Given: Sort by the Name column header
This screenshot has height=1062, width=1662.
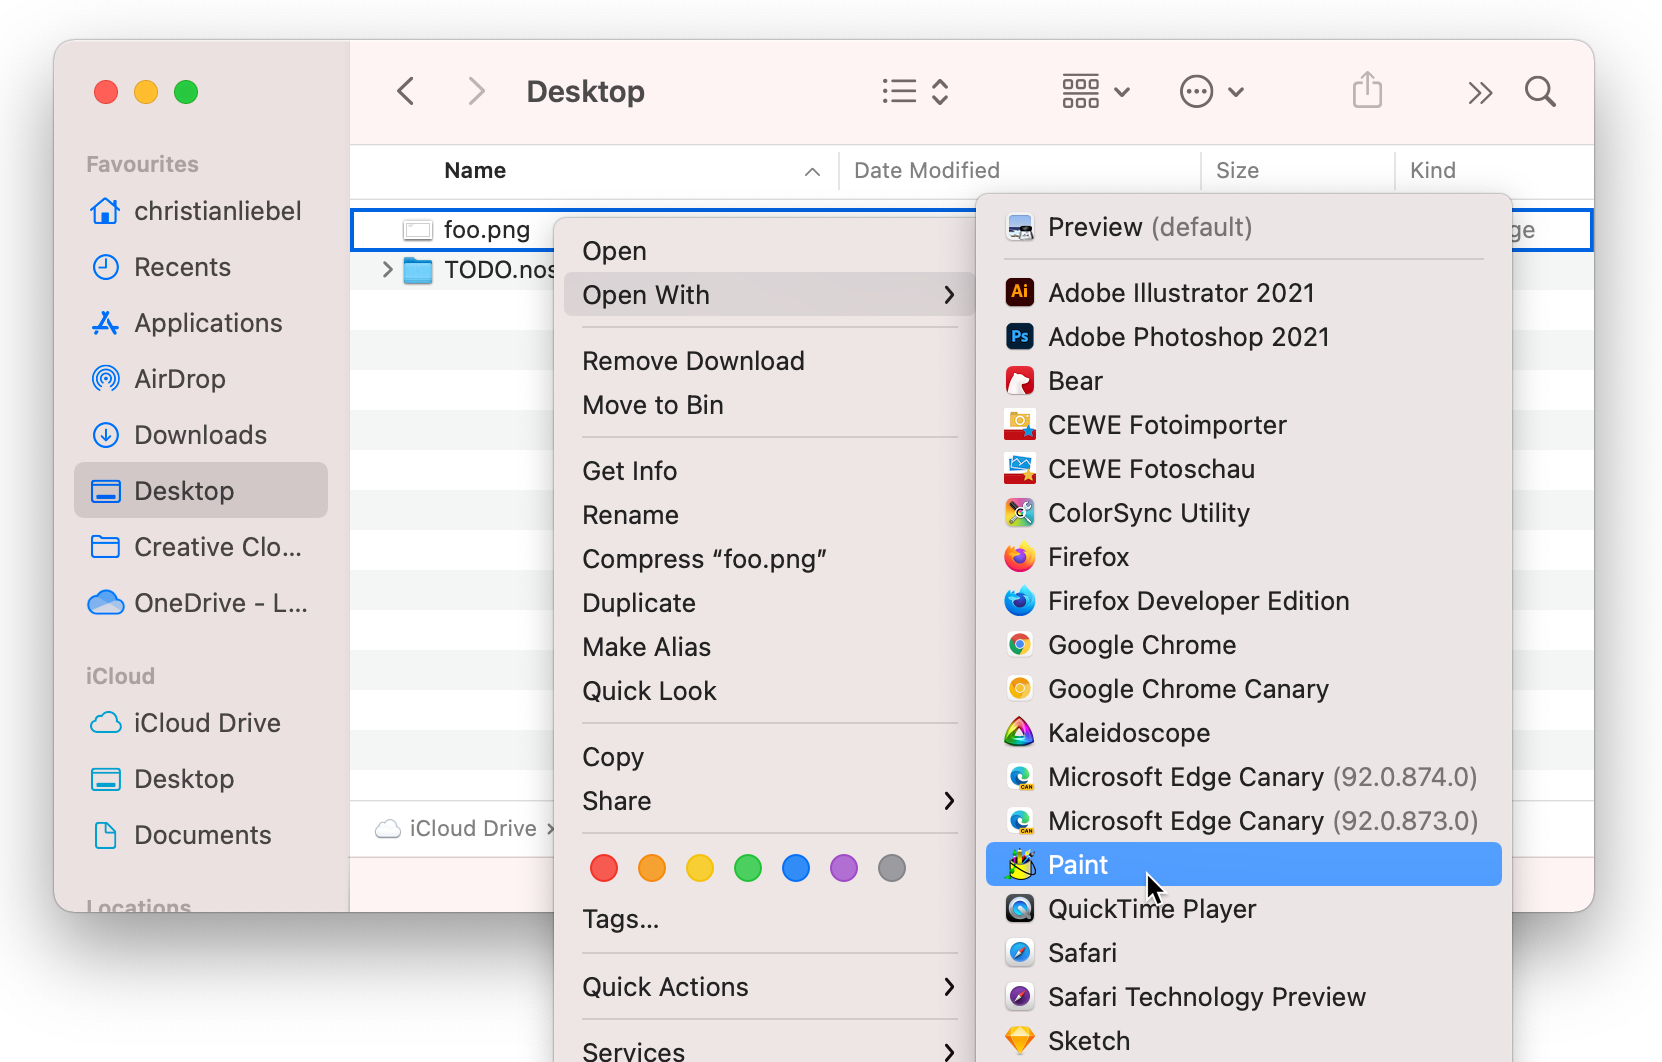Looking at the screenshot, I should click(x=475, y=171).
